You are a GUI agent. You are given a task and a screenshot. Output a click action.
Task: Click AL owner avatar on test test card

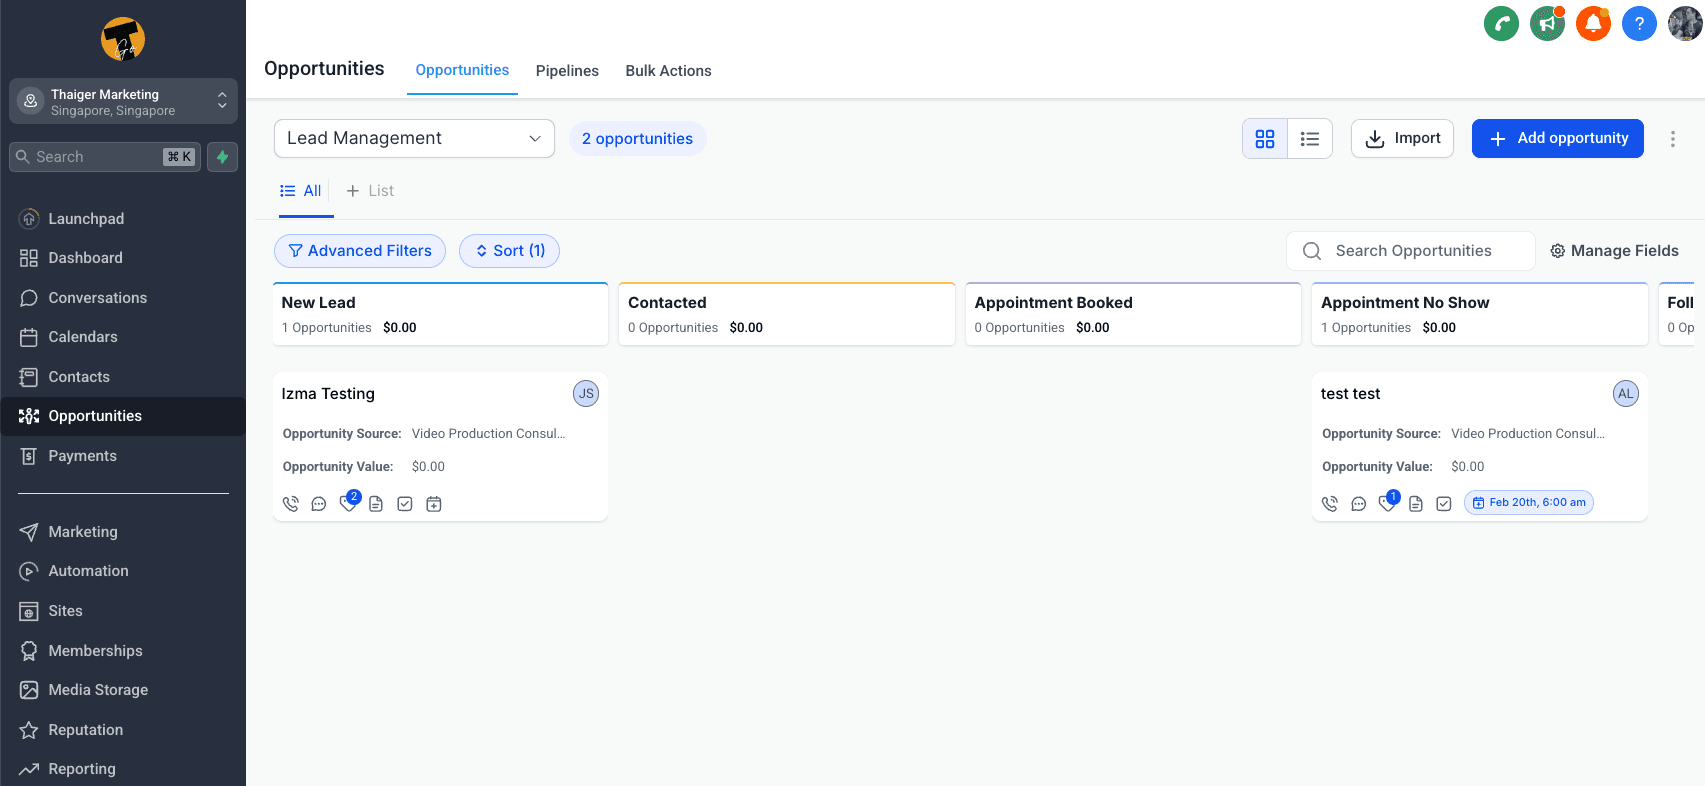pos(1626,394)
